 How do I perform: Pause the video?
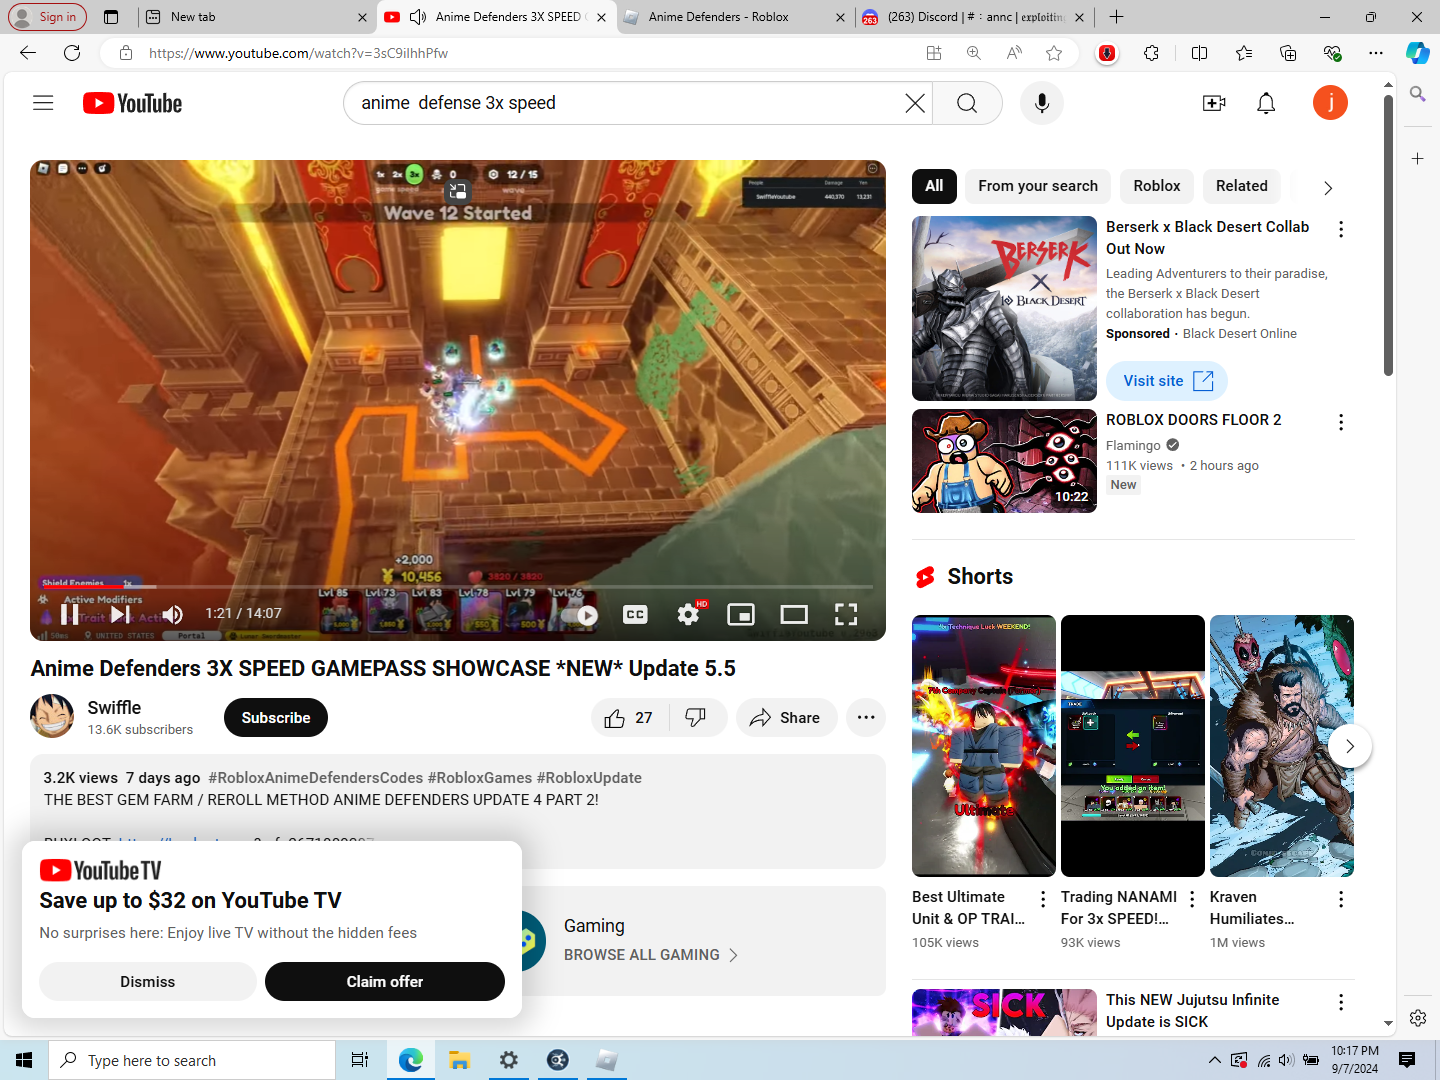tap(70, 614)
